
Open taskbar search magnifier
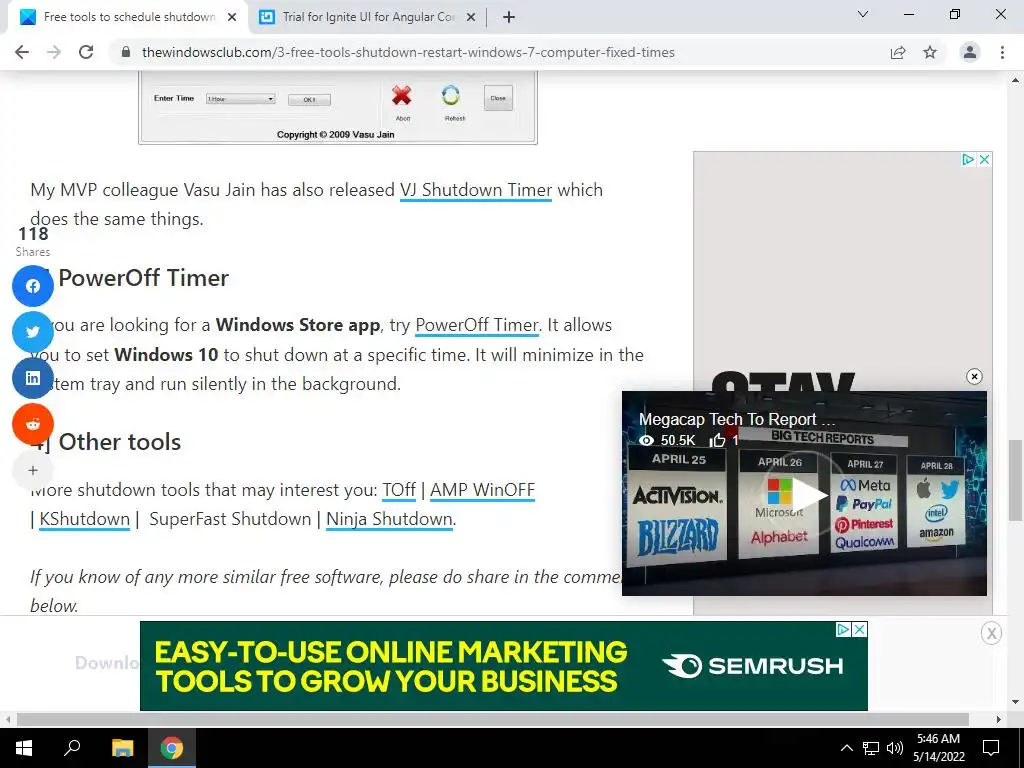(72, 748)
